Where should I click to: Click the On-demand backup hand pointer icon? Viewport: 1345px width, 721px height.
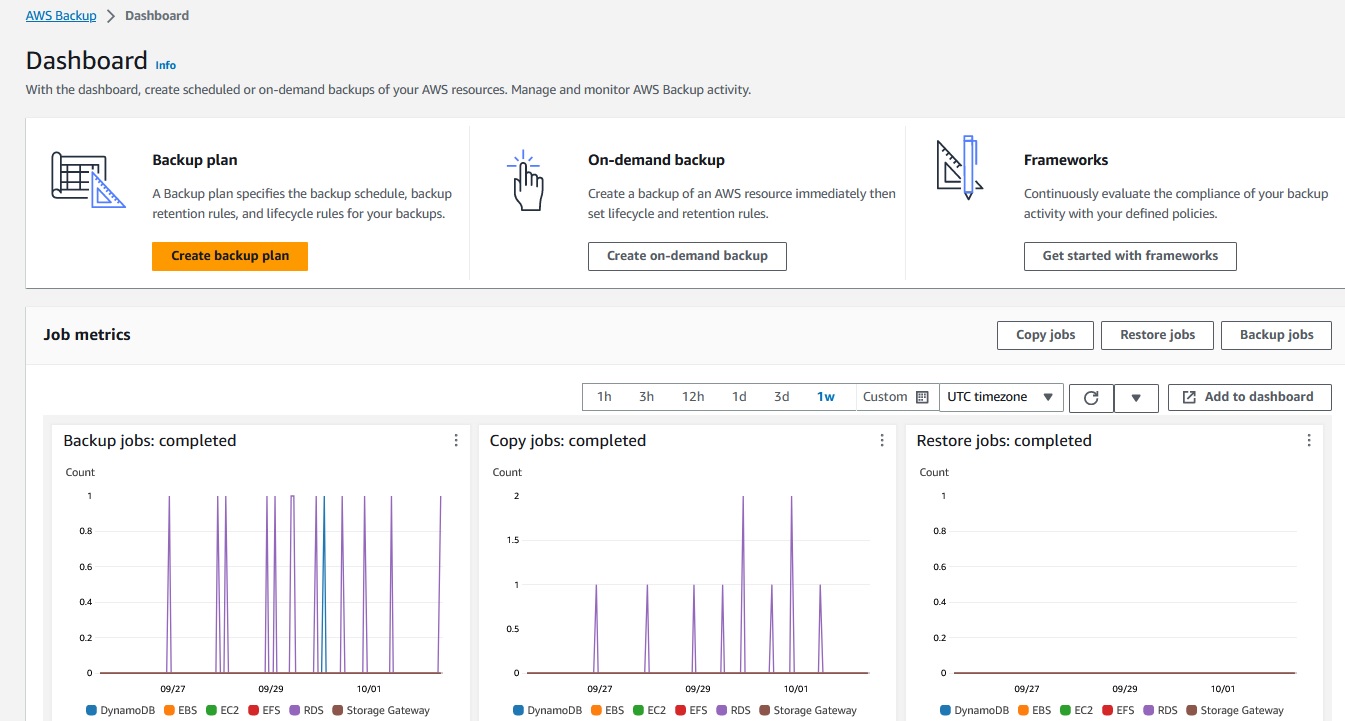526,181
